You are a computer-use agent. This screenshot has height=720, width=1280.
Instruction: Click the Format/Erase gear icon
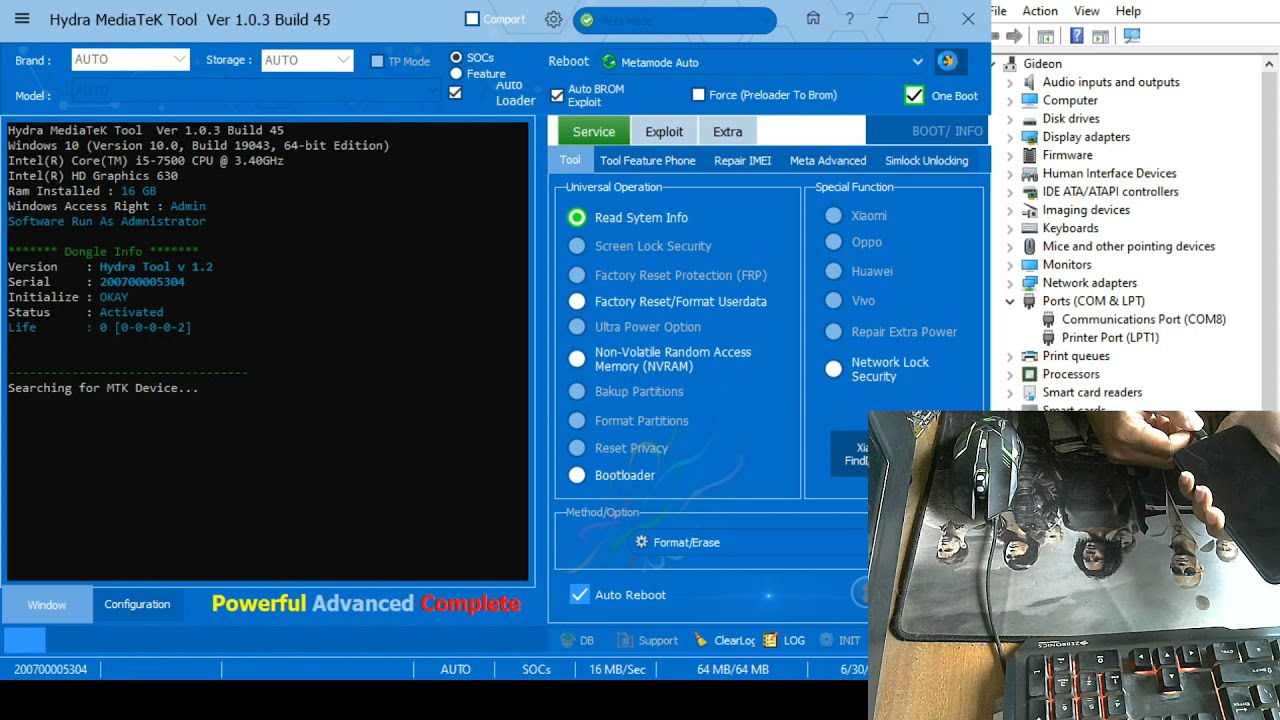(x=641, y=542)
